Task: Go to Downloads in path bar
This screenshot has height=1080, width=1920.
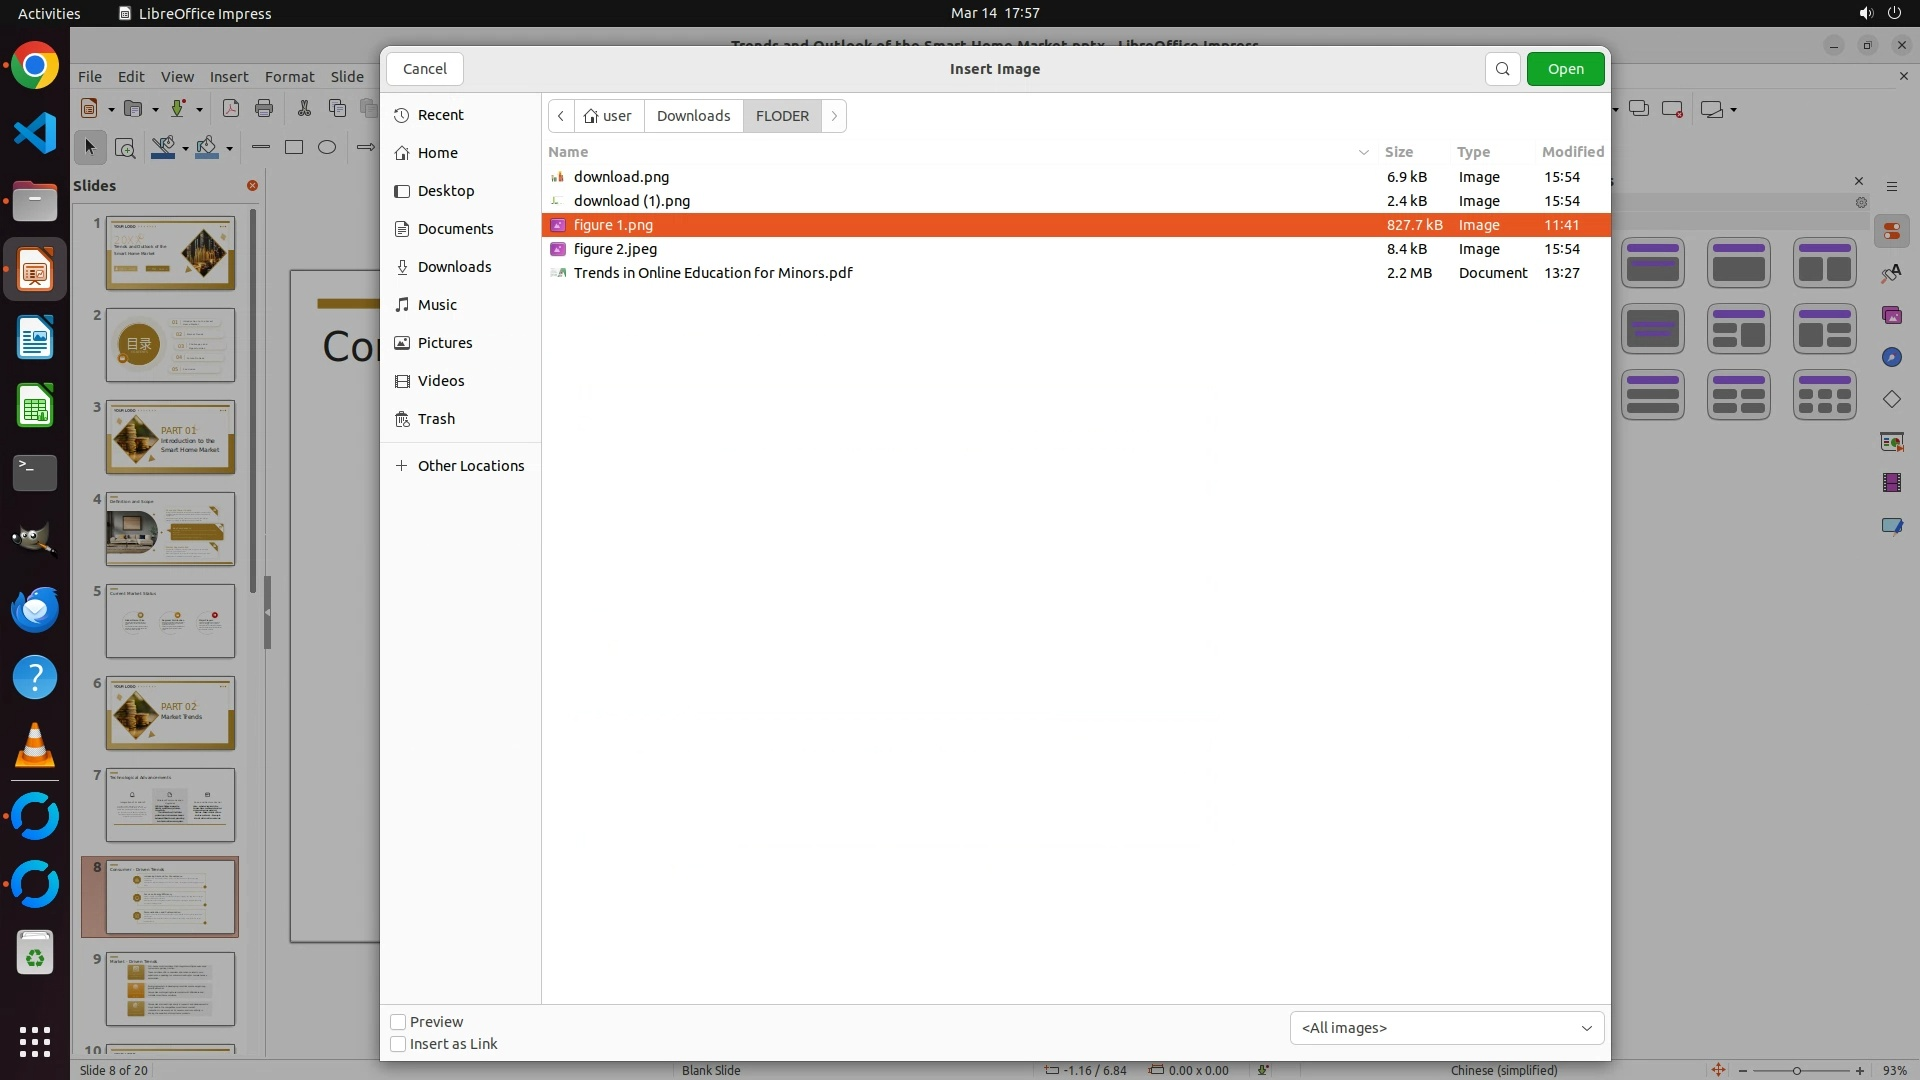Action: (x=693, y=116)
